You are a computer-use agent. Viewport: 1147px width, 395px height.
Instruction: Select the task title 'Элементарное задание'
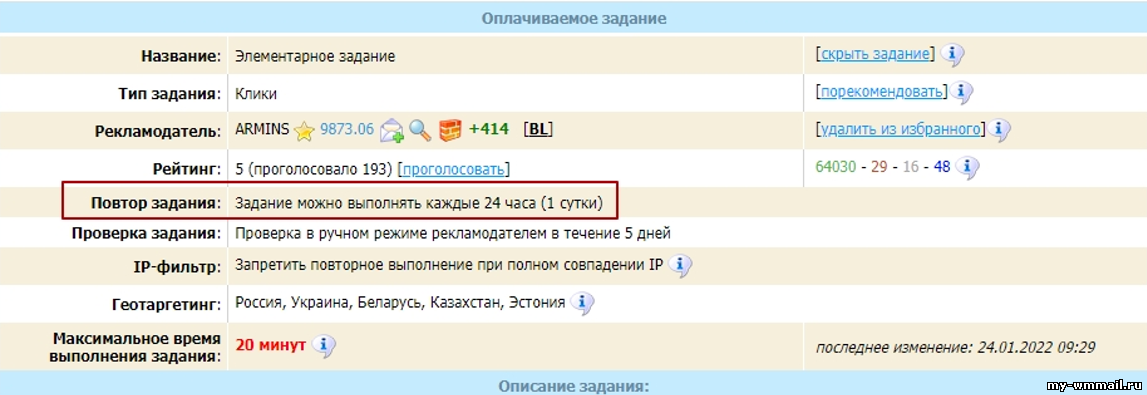point(315,56)
